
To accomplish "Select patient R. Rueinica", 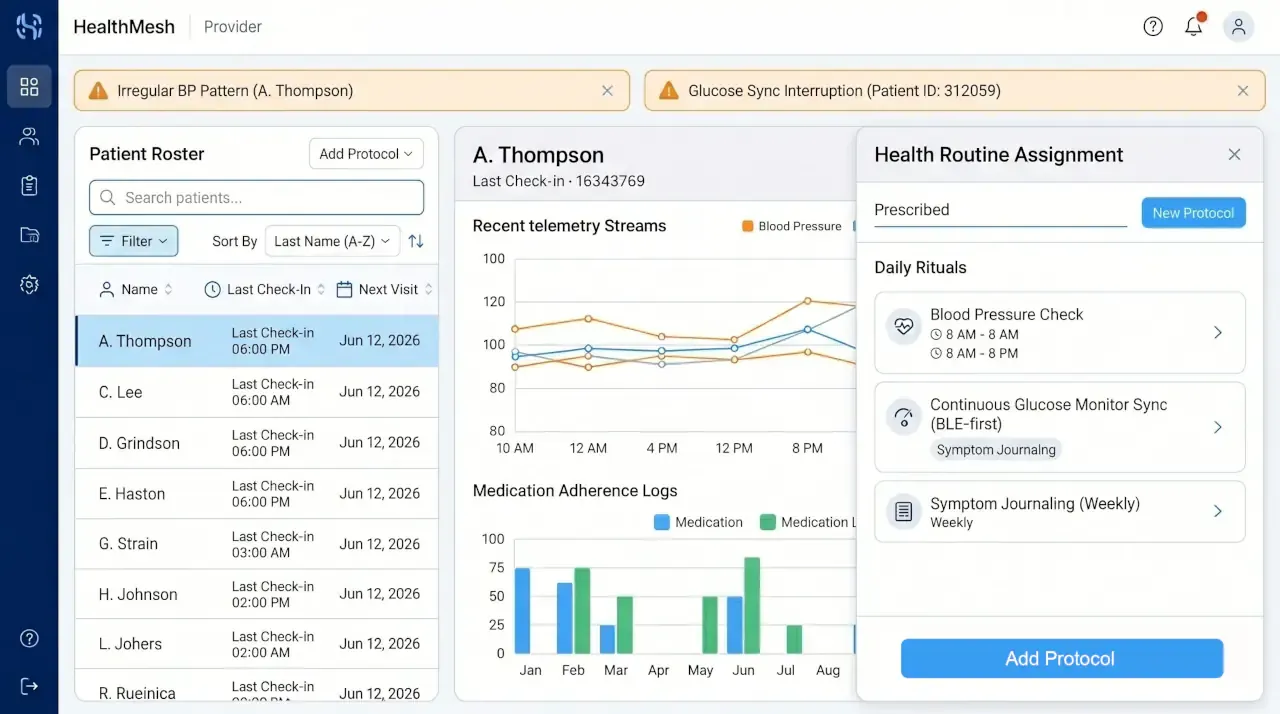I will click(256, 687).
